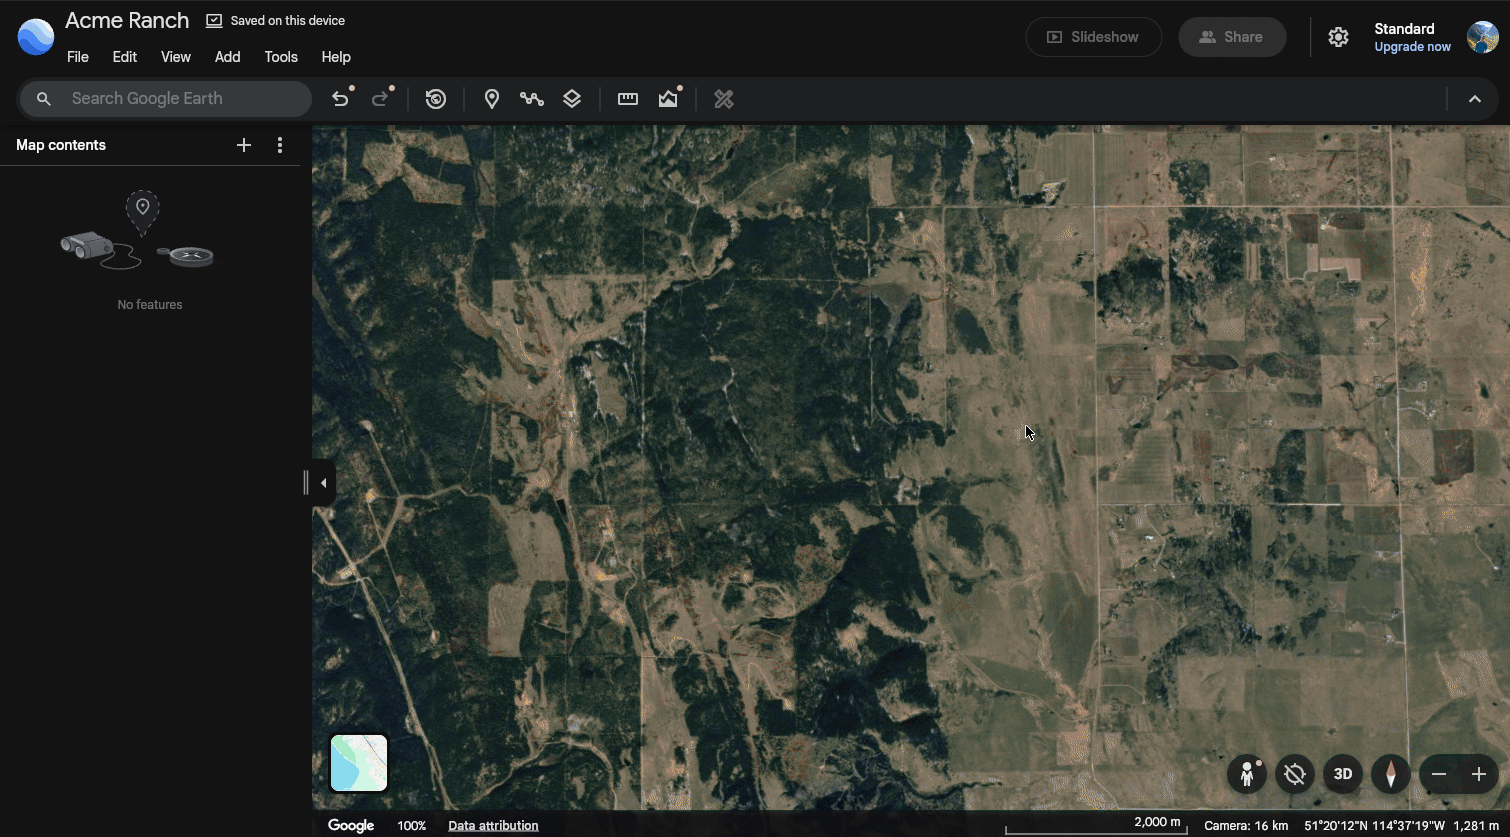Click the Data attribution link
1510x837 pixels.
493,826
